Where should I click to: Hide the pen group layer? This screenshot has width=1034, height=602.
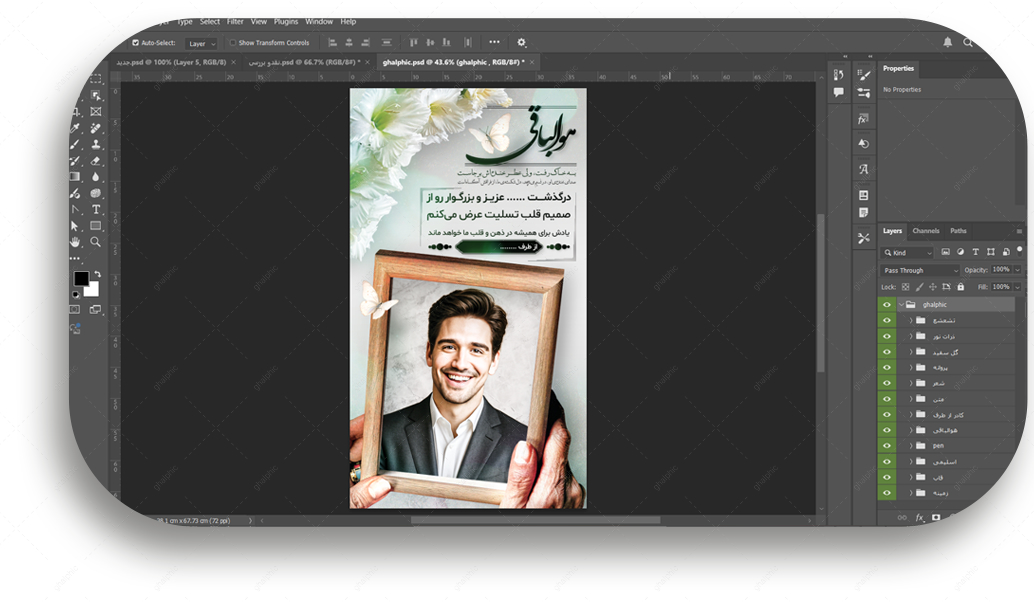point(886,445)
